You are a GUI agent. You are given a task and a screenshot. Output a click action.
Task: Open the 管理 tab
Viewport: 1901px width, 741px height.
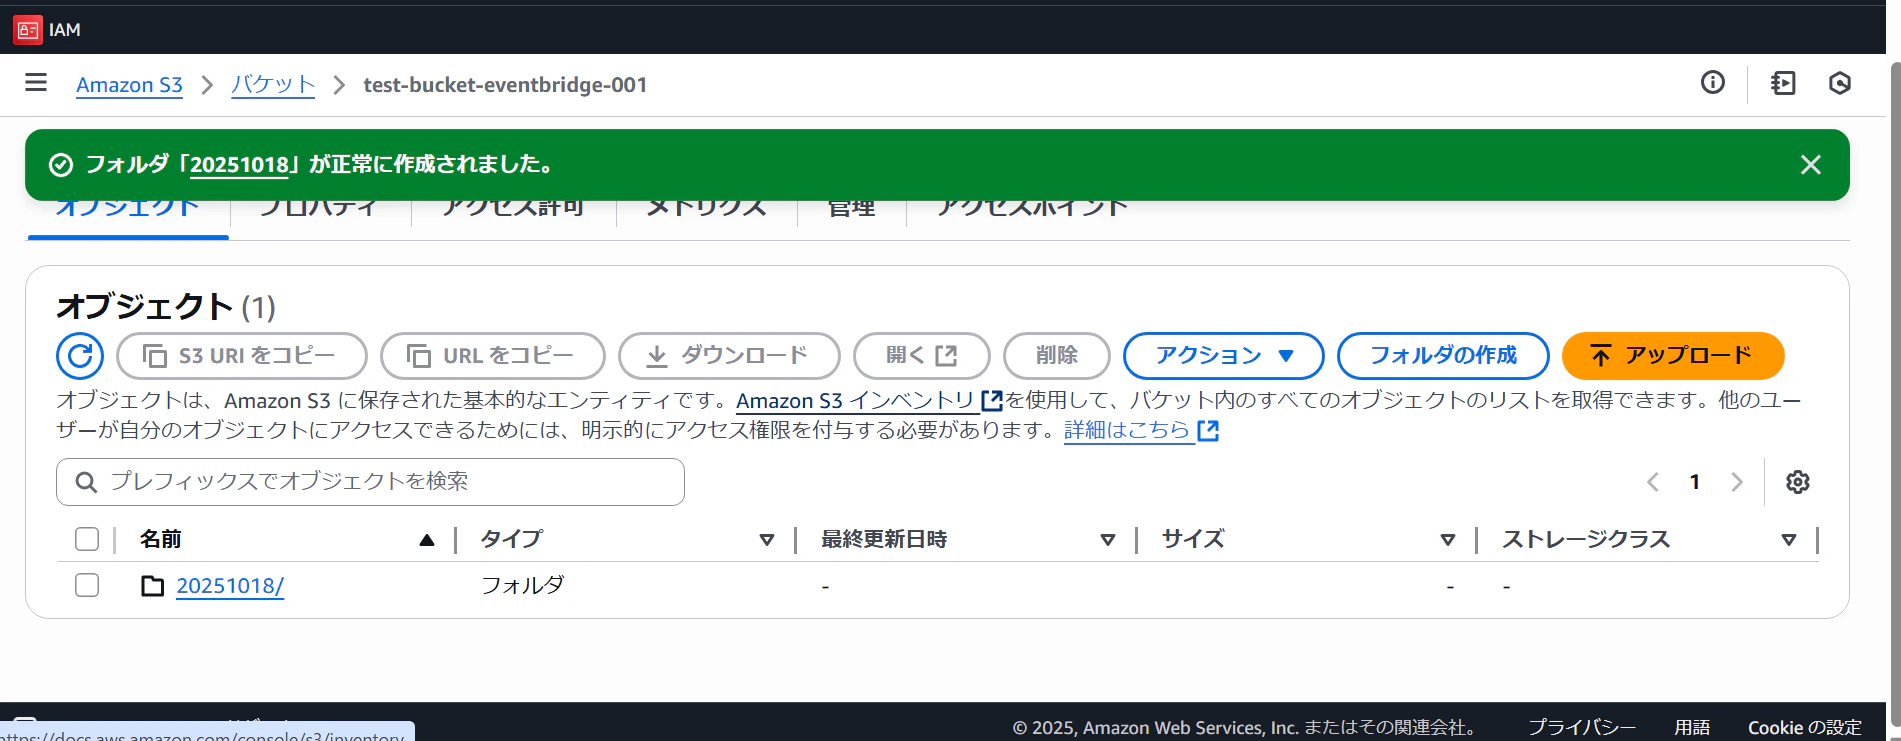pos(852,210)
